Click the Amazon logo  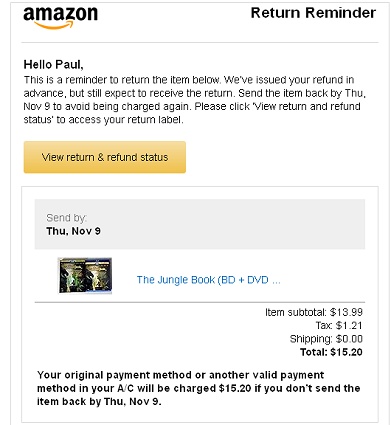tap(60, 17)
